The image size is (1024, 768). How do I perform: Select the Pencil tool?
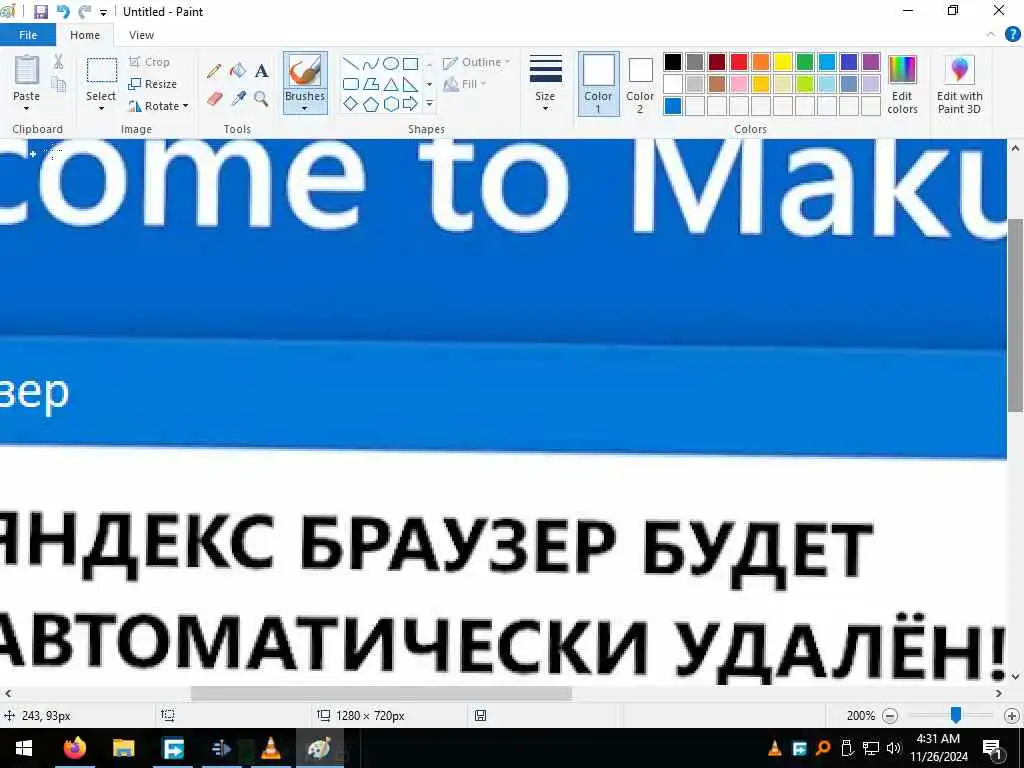(x=214, y=71)
